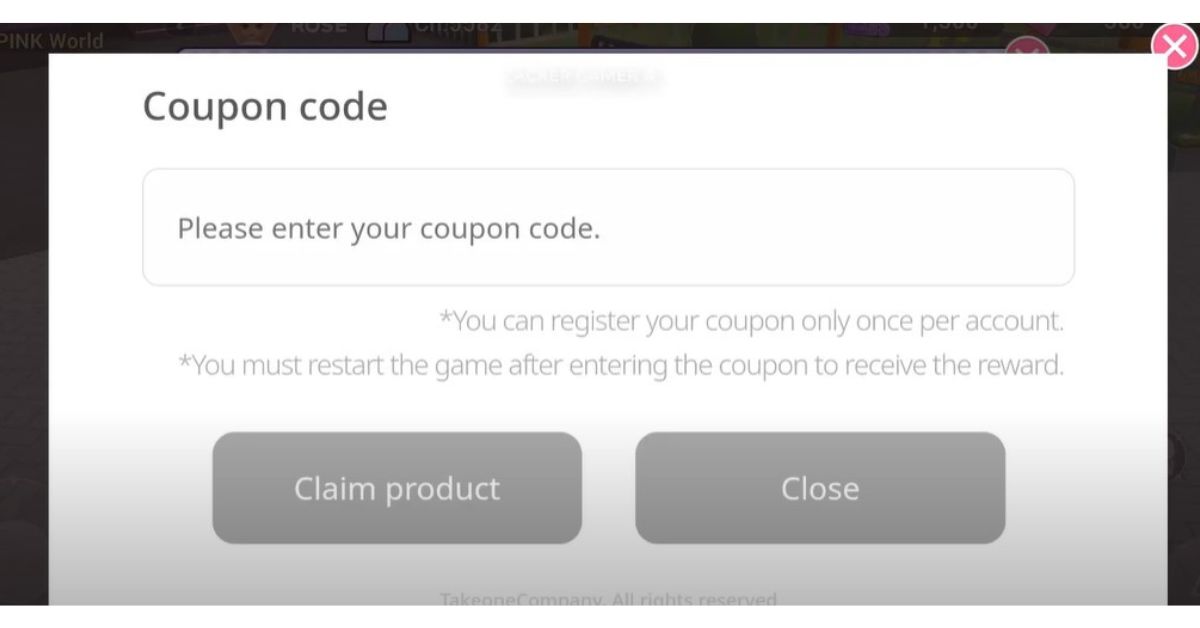Screen dimensions: 1200x628
Task: Click the blurred caption above the dialog title
Action: pos(584,78)
